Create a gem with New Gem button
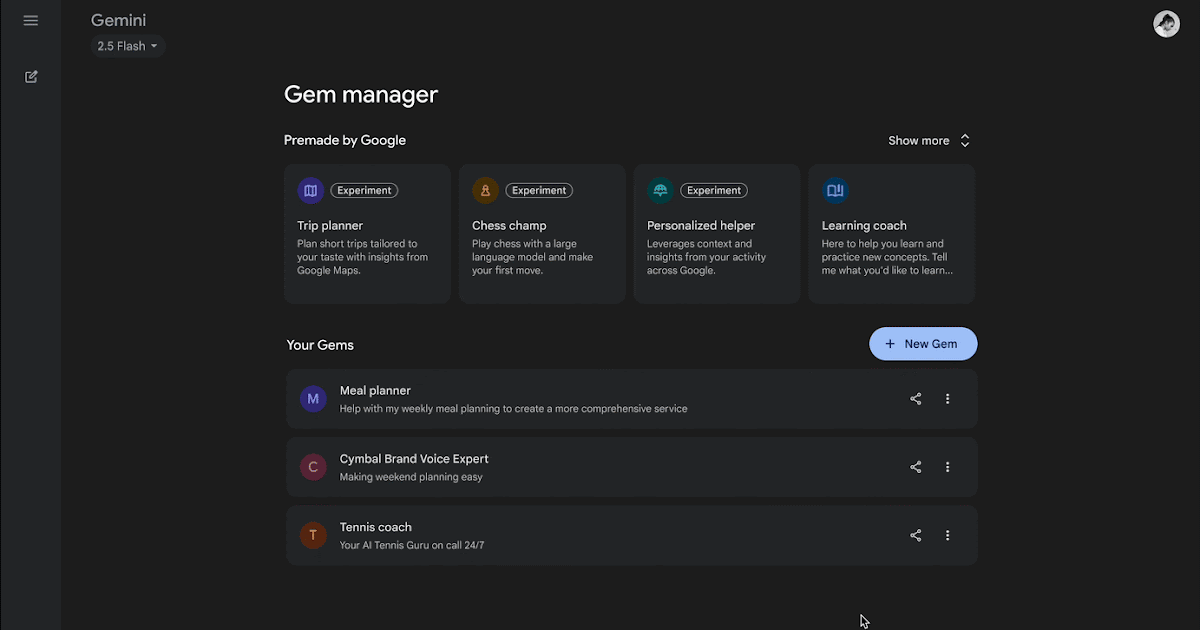Image resolution: width=1200 pixels, height=630 pixels. pos(922,344)
